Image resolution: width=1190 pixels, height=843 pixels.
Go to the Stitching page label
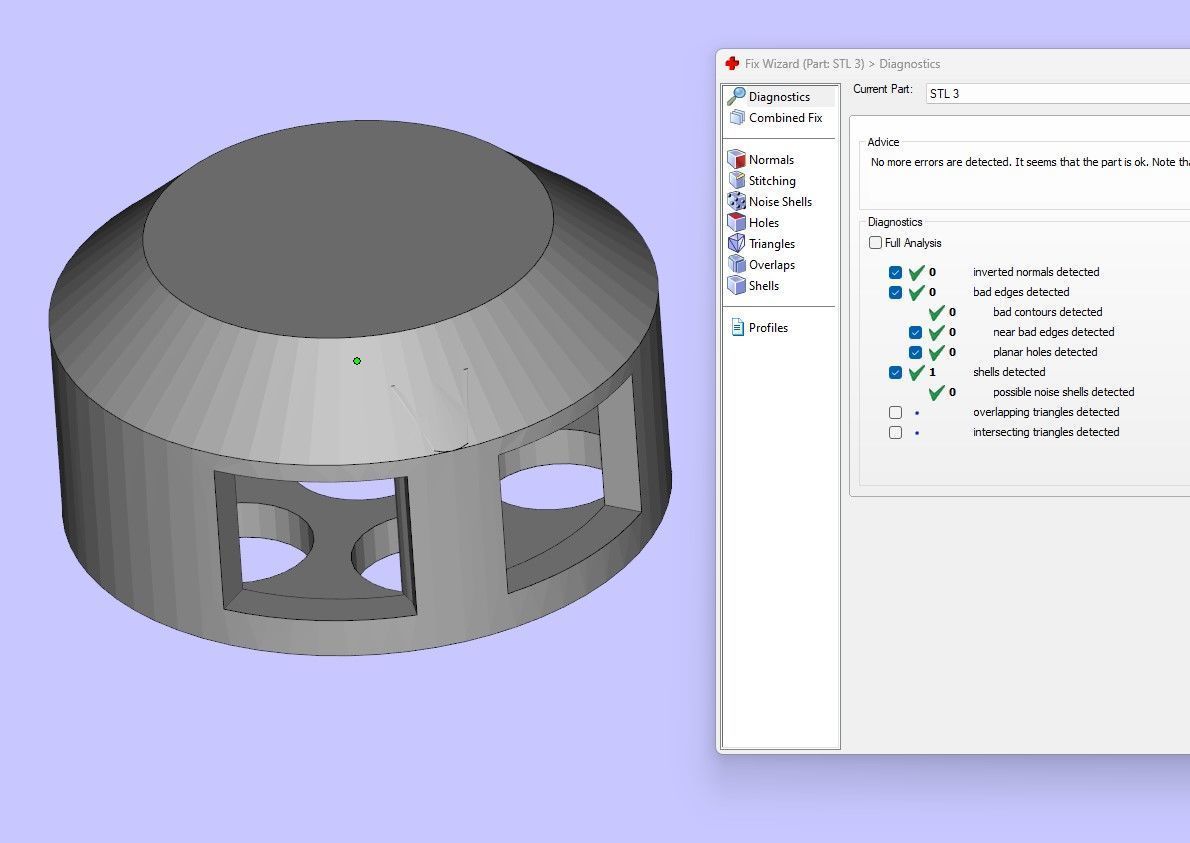[772, 181]
